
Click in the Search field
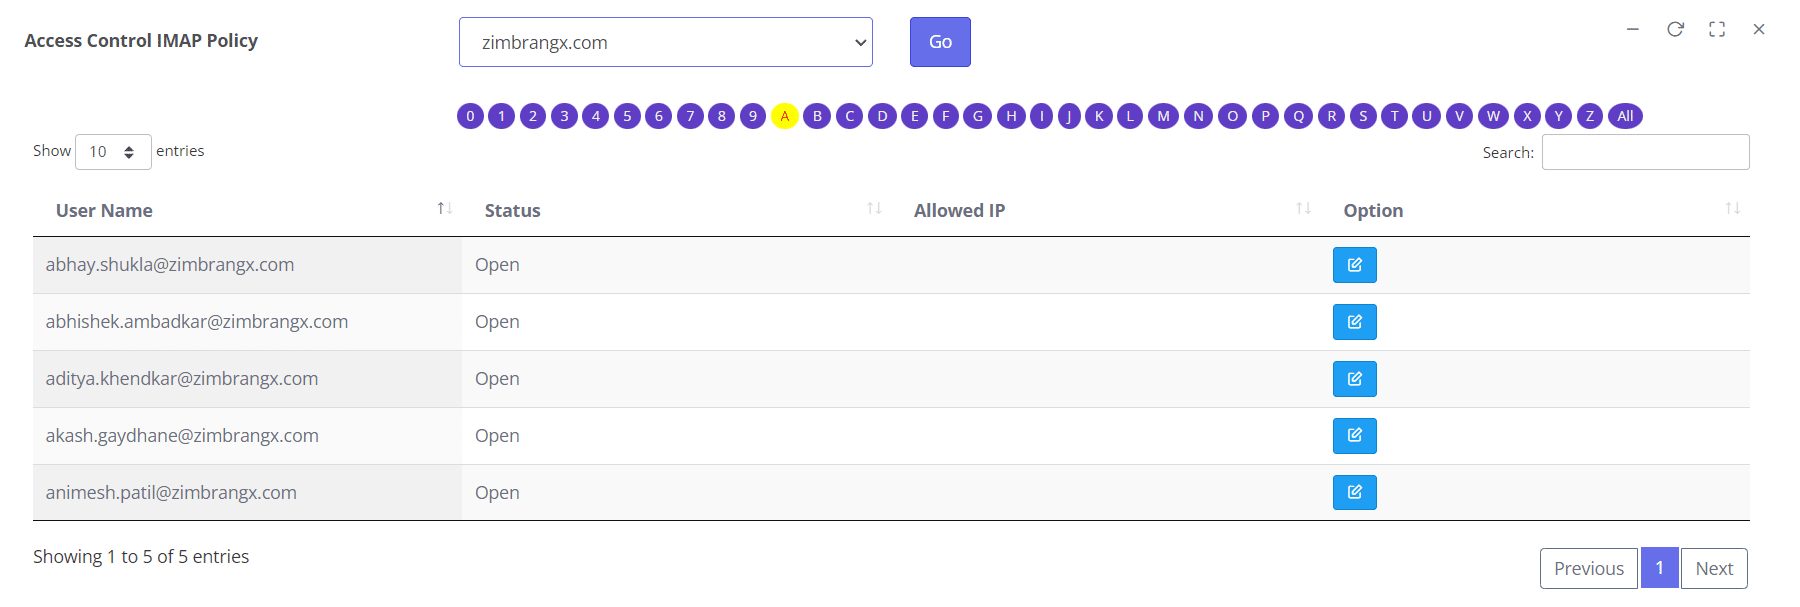coord(1645,152)
